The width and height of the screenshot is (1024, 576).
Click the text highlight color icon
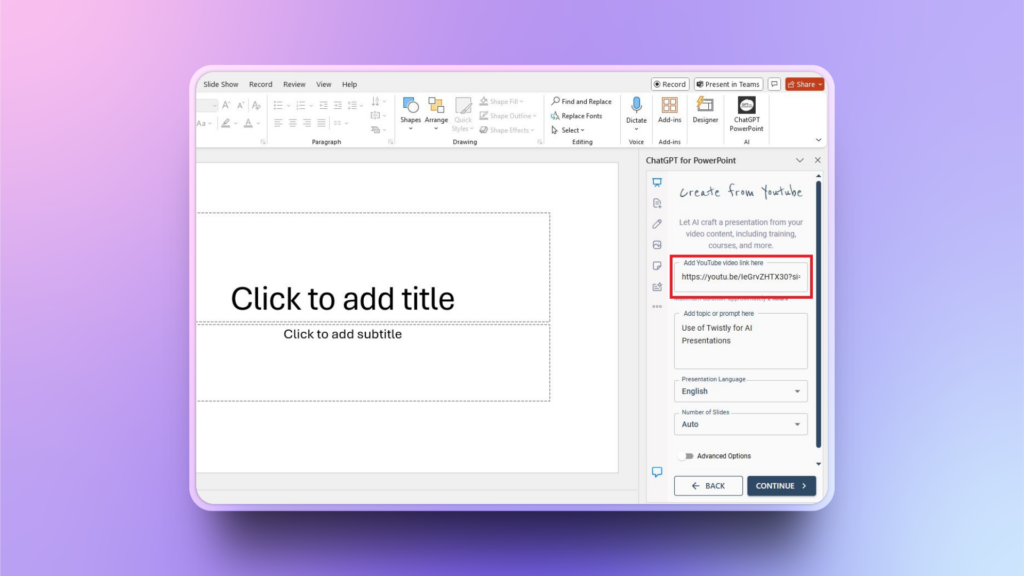225,123
